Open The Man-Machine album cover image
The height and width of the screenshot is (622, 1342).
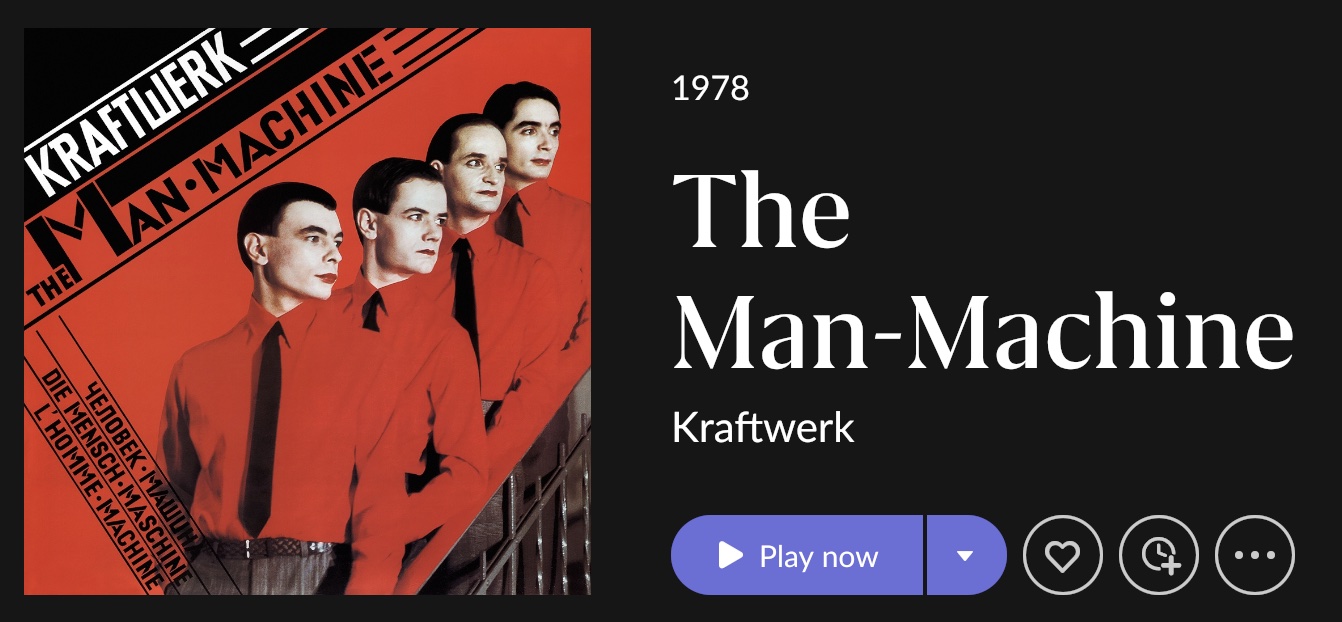tap(307, 311)
